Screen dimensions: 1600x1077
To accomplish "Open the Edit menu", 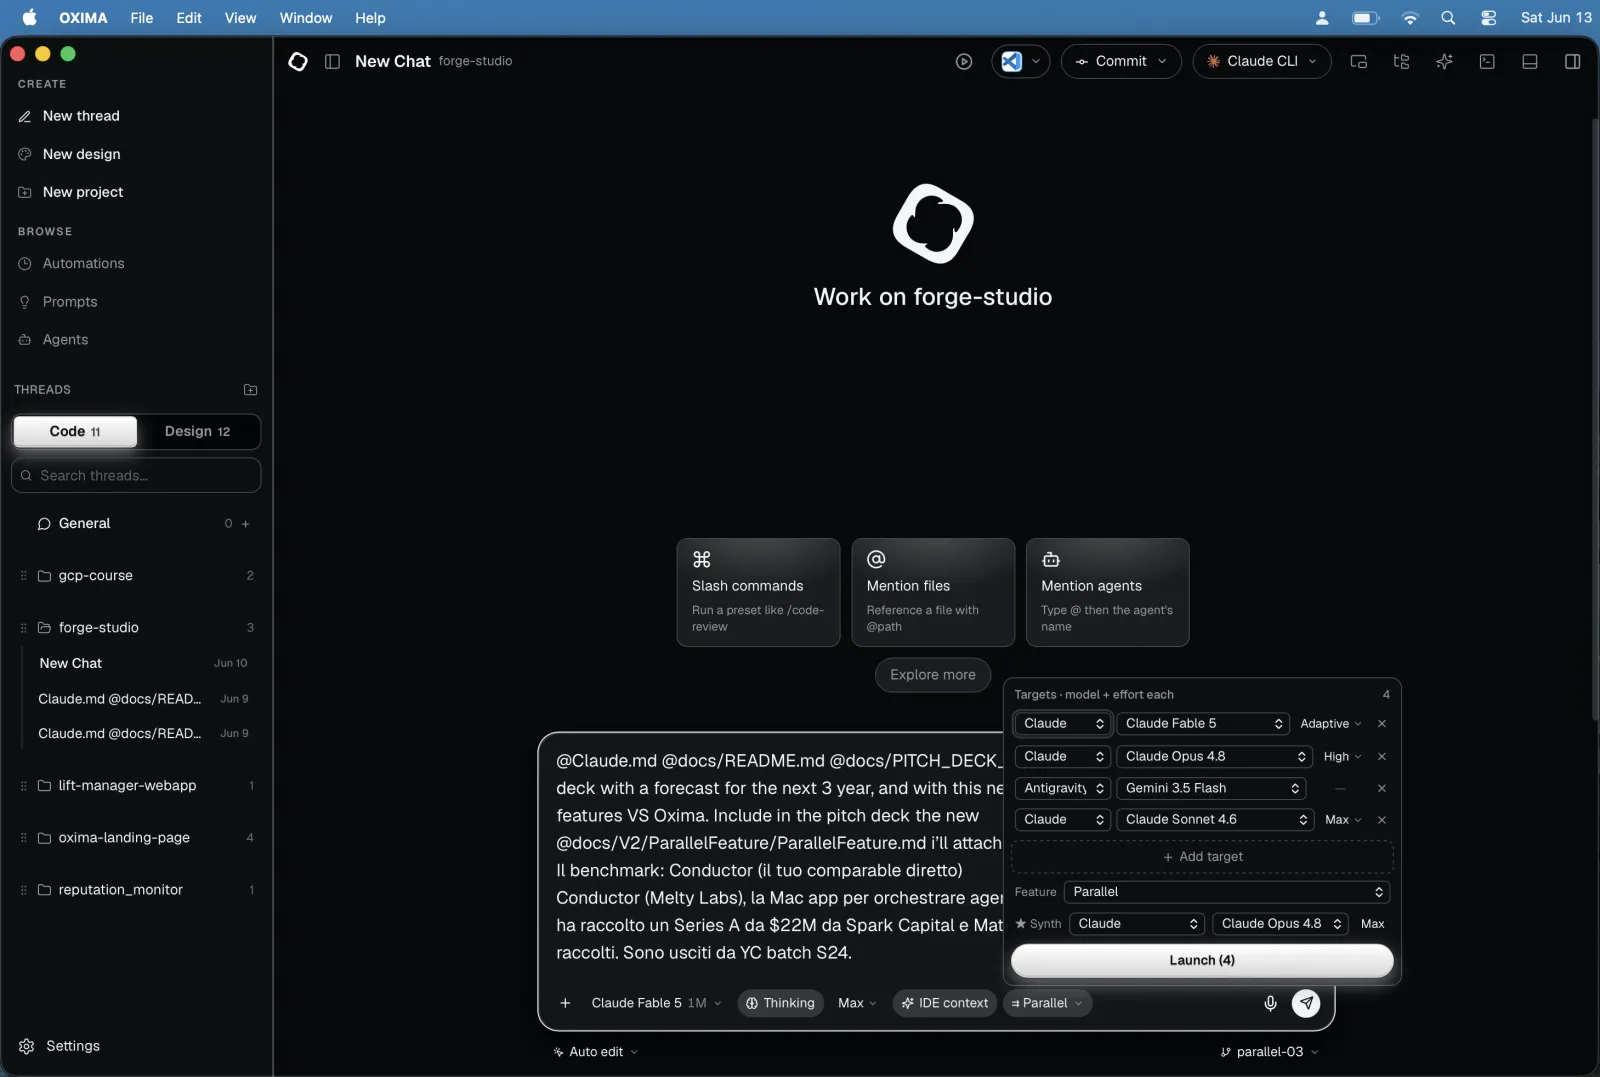I will tap(189, 18).
